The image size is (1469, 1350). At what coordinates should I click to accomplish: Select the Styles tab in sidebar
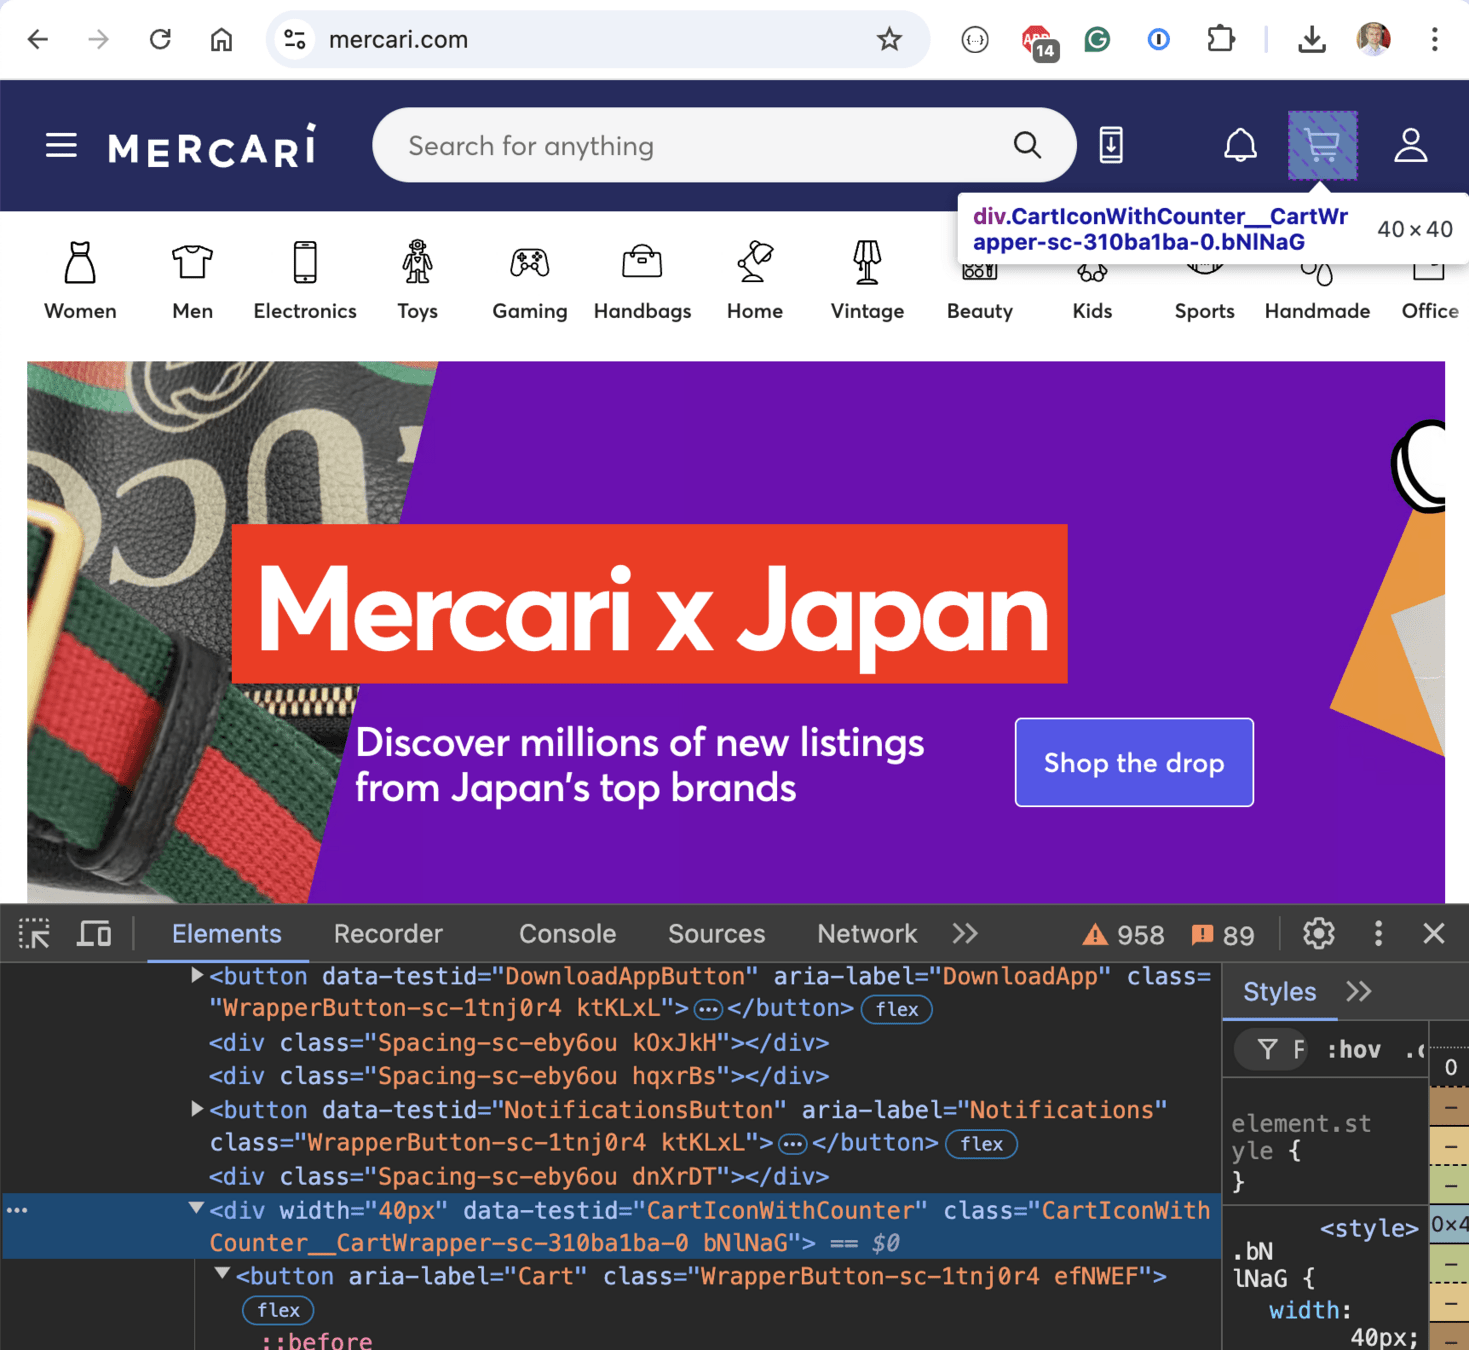click(x=1279, y=992)
